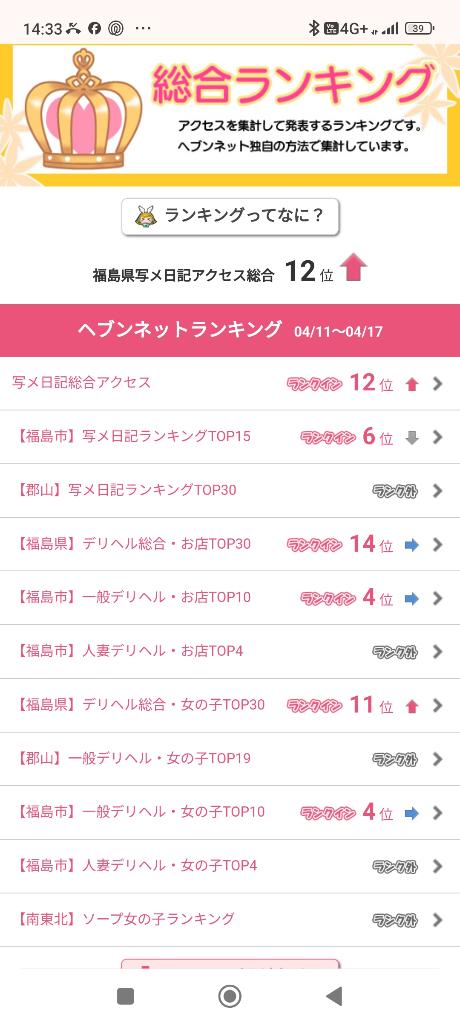Click the large pink up arrow beside 12位
The width and height of the screenshot is (460, 1024).
click(x=353, y=268)
